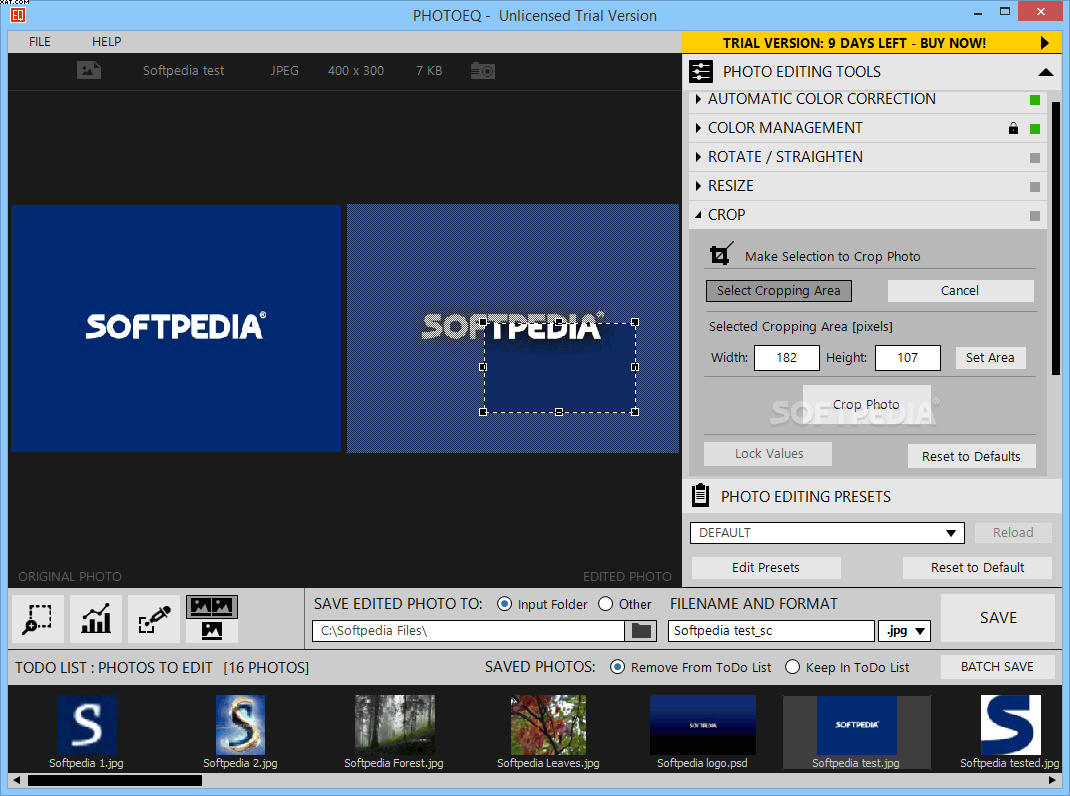Click the photo info image icon
The image size is (1070, 796).
89,70
